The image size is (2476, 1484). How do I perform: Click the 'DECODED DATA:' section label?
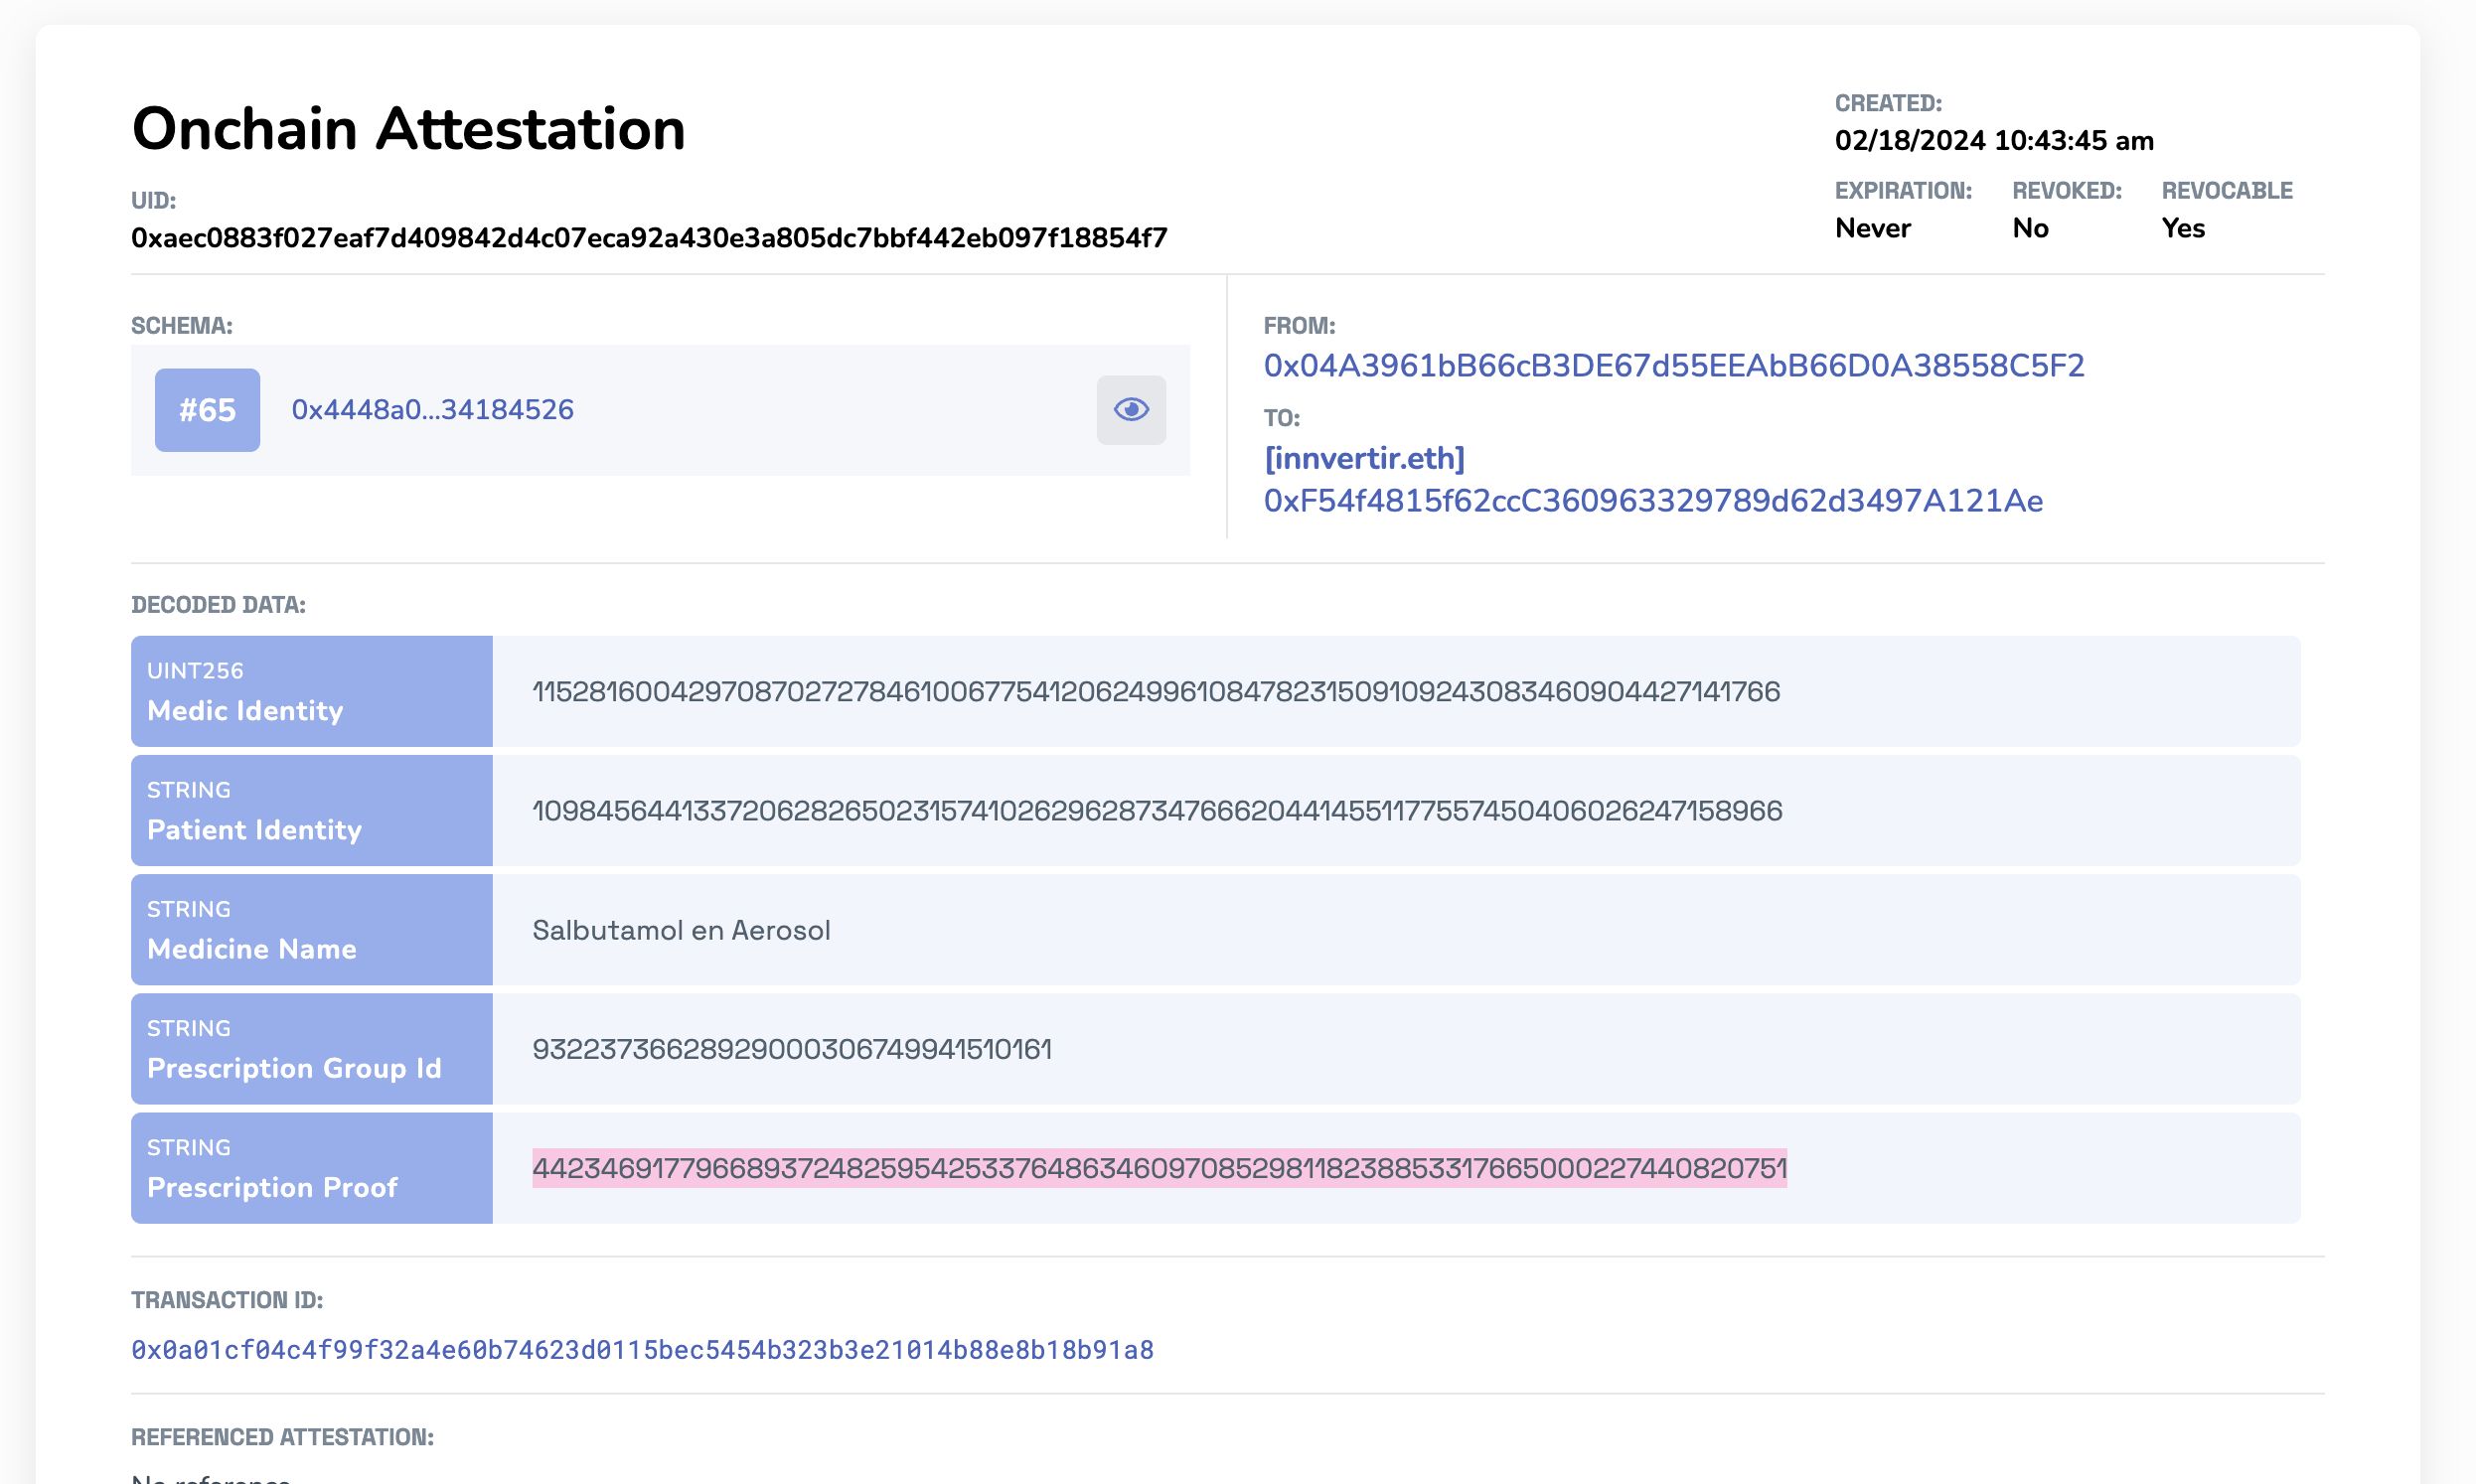tap(218, 605)
